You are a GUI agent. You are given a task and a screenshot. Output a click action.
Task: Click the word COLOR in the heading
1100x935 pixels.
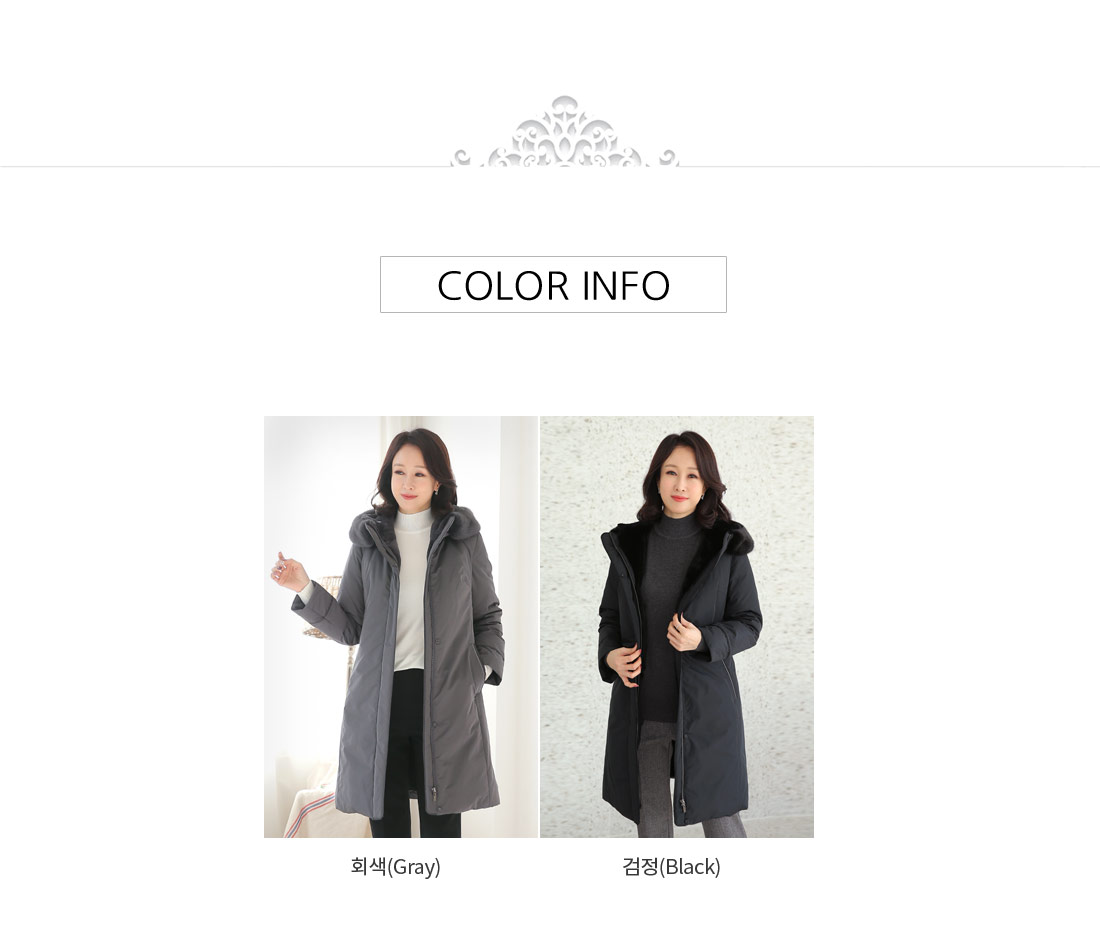click(502, 285)
